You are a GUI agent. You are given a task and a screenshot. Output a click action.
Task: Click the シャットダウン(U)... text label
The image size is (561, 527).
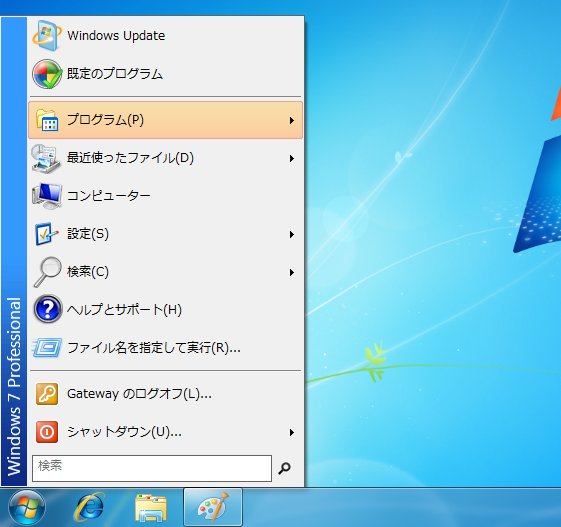pos(125,432)
